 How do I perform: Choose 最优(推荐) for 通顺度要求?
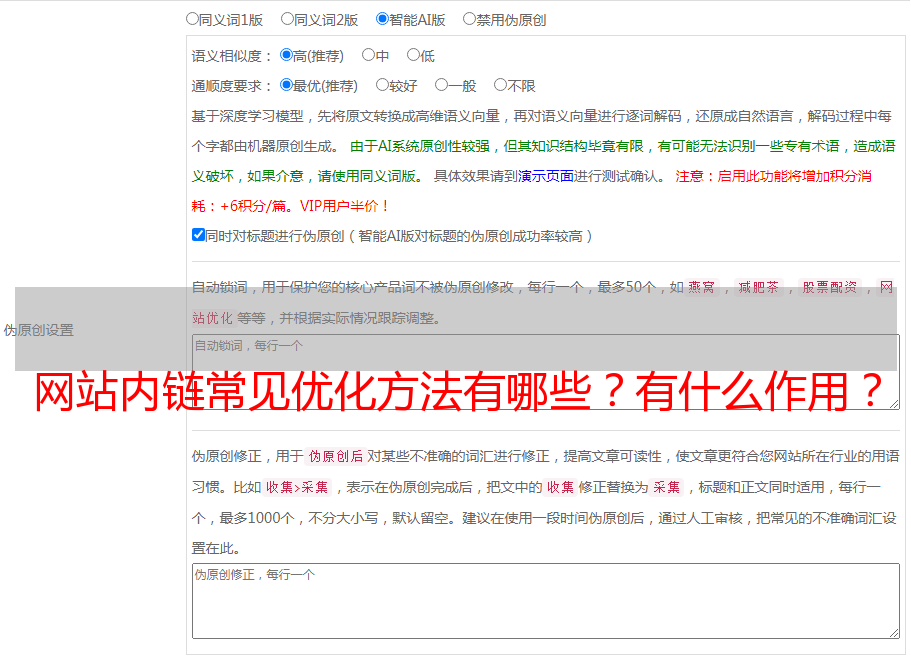point(287,85)
